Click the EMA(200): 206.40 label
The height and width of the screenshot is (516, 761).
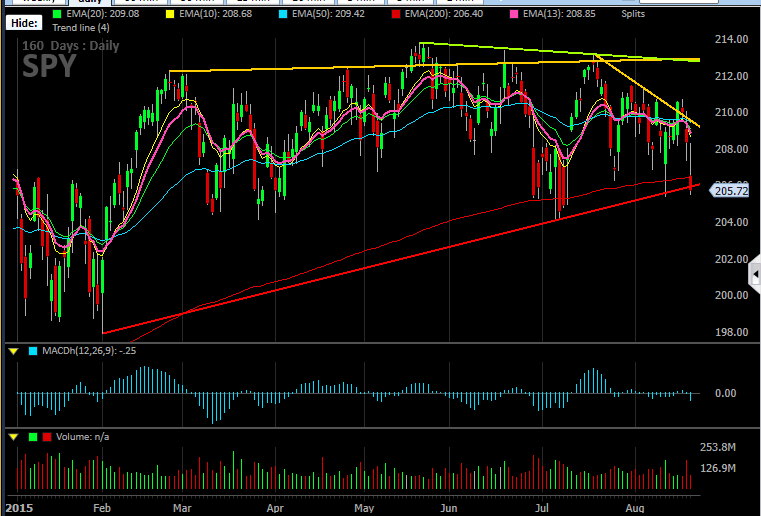[x=444, y=14]
